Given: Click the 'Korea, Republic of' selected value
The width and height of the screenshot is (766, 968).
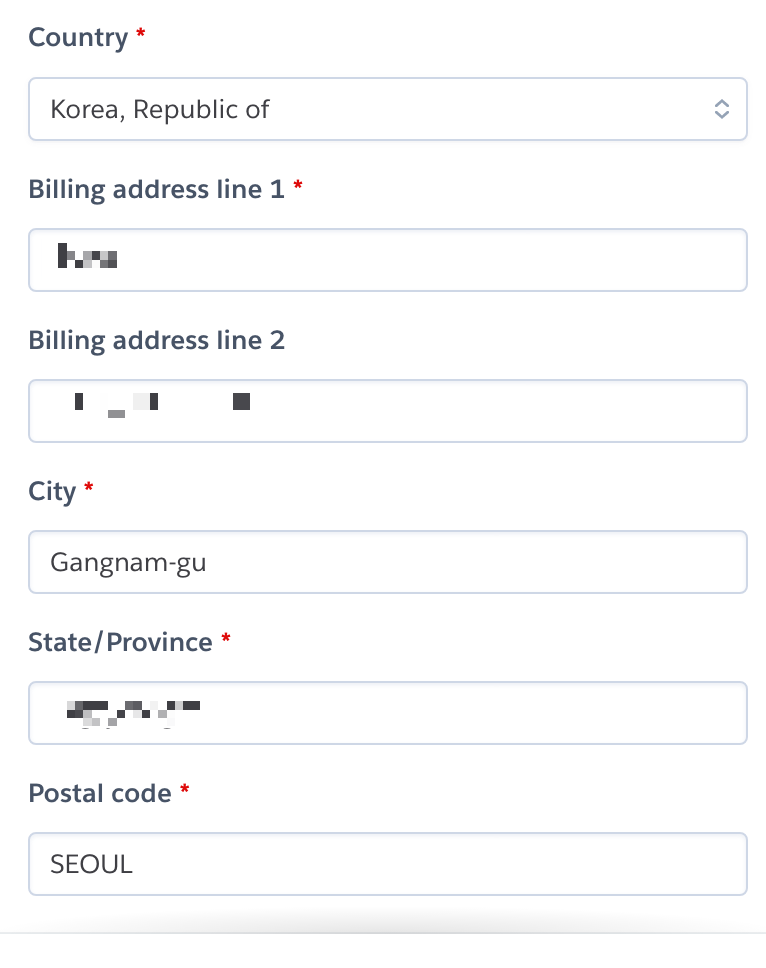Looking at the screenshot, I should point(160,109).
